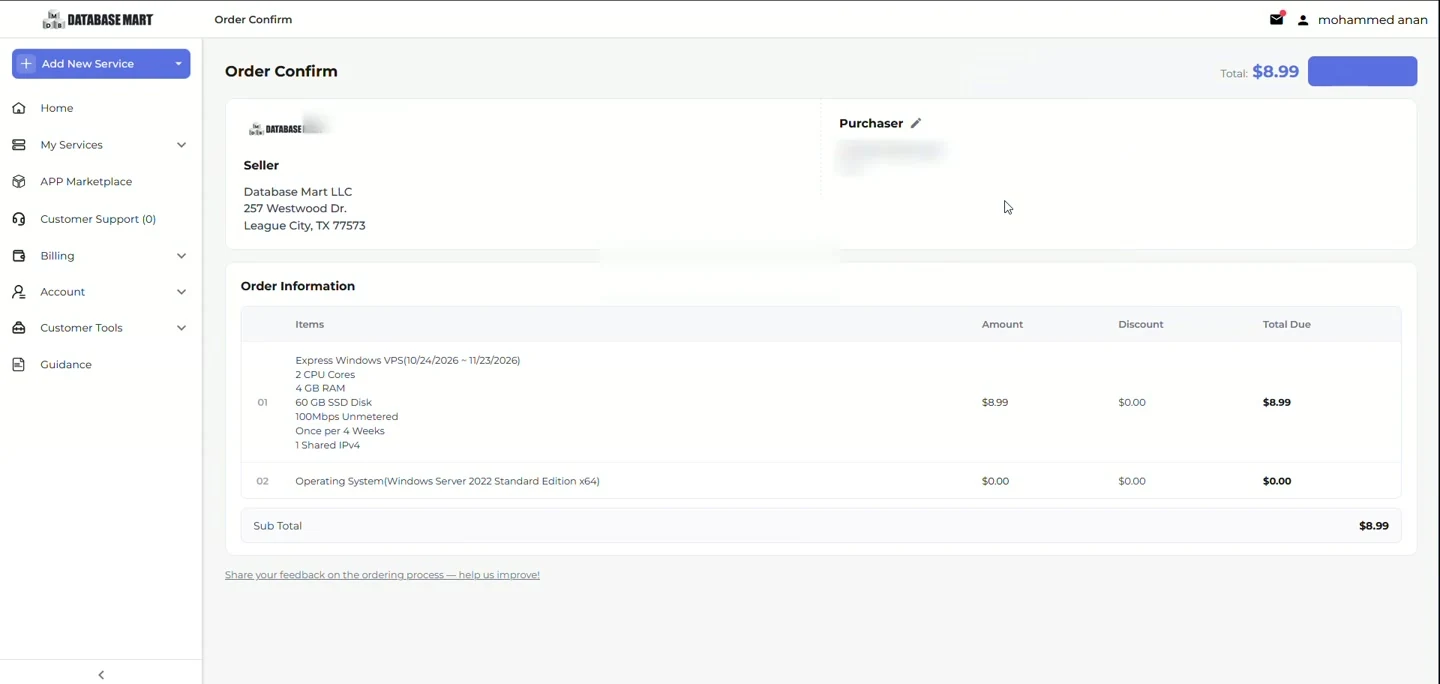This screenshot has width=1440, height=684.
Task: Click the seller Database Mart logo
Action: 287,128
